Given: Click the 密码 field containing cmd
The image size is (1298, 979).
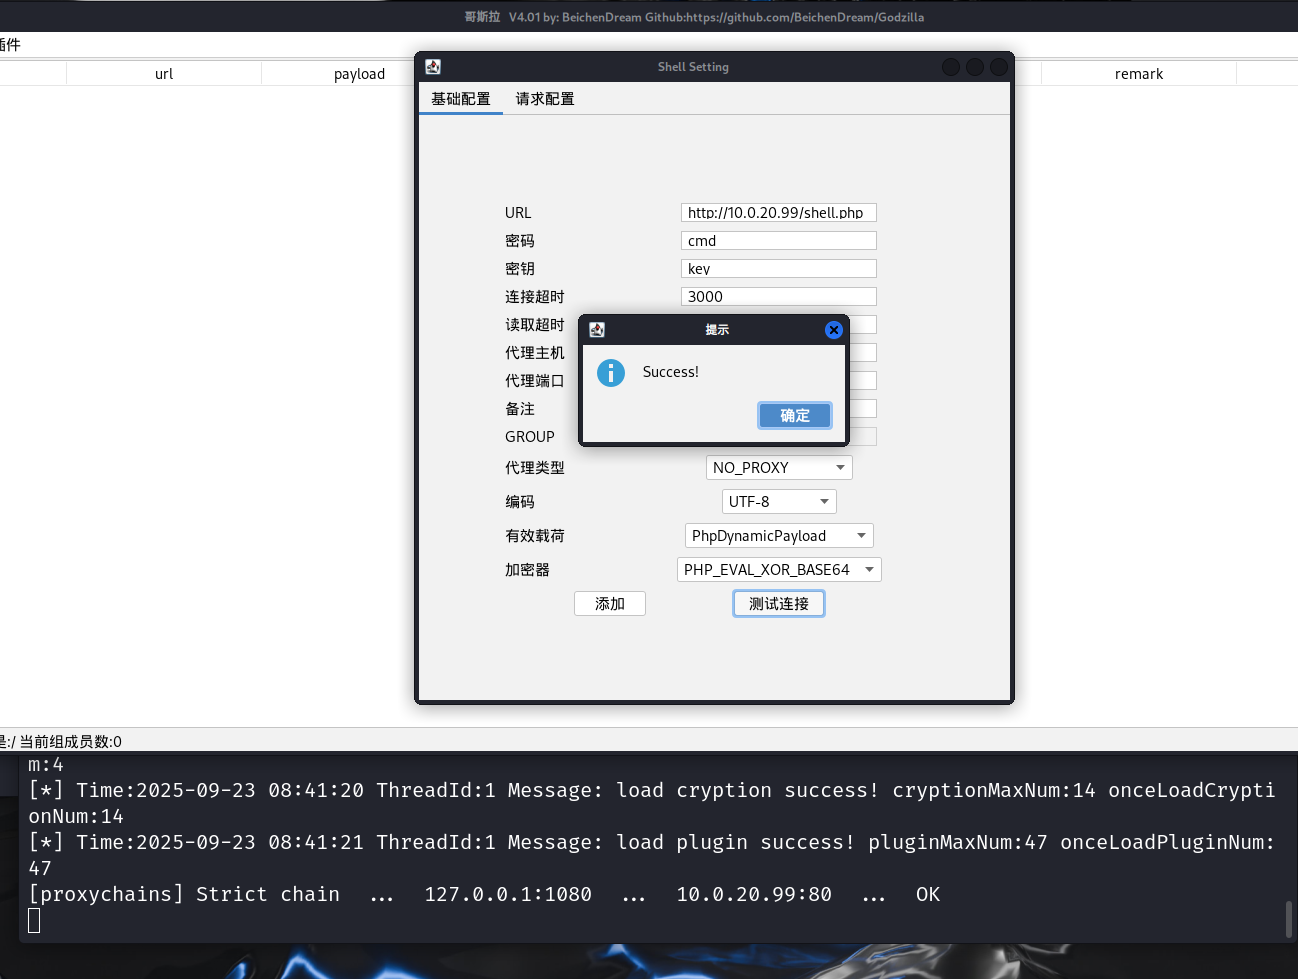Looking at the screenshot, I should tap(779, 241).
